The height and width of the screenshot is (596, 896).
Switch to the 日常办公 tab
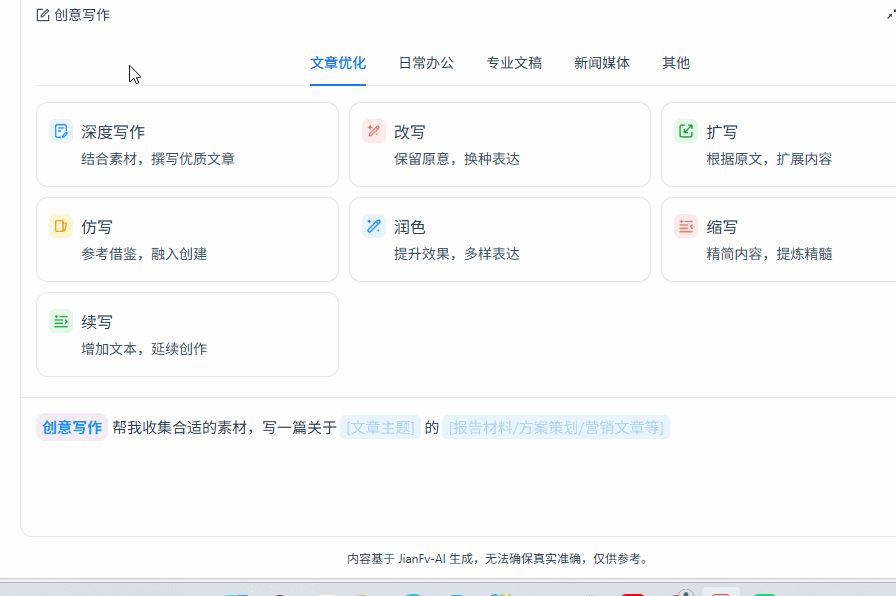coord(425,62)
